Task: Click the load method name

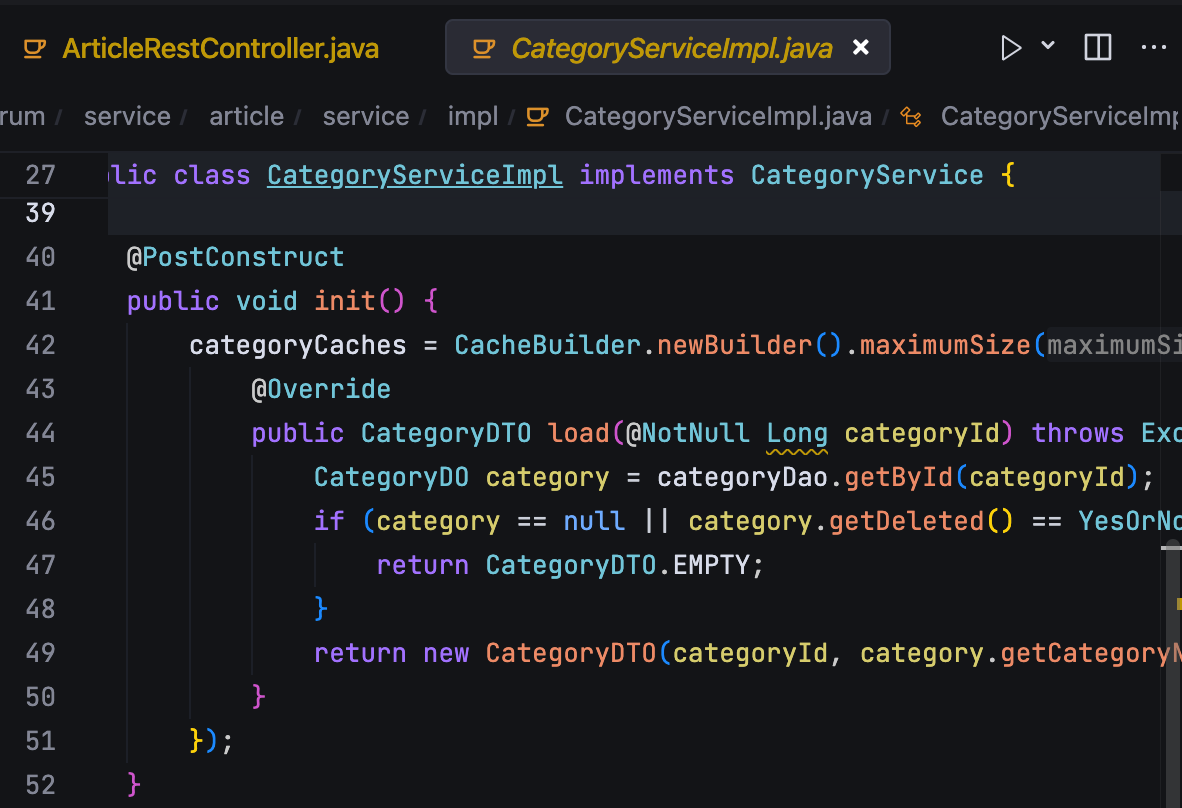Action: click(x=578, y=433)
